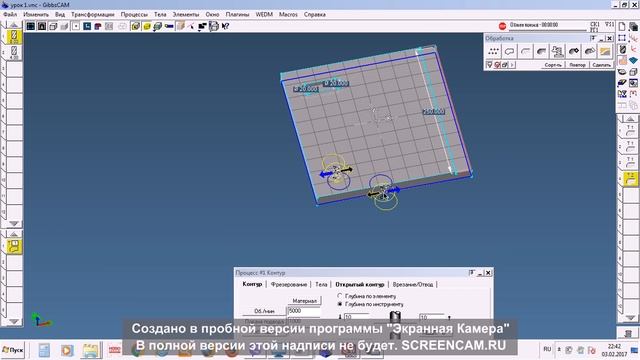Click the isometric box icon in top toolbar
640x360 pixels.
click(53, 26)
